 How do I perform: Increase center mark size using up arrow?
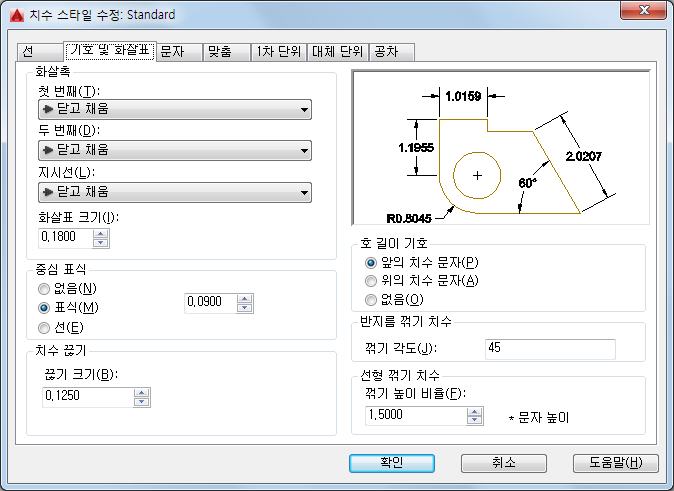point(245,299)
